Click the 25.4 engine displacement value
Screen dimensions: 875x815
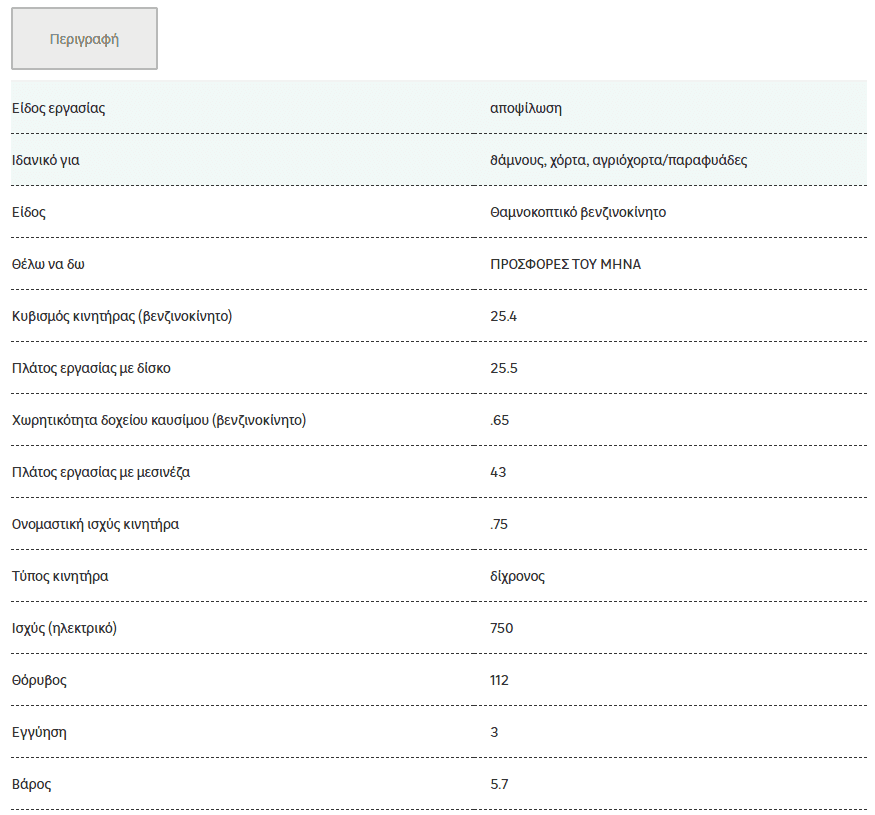tap(503, 317)
